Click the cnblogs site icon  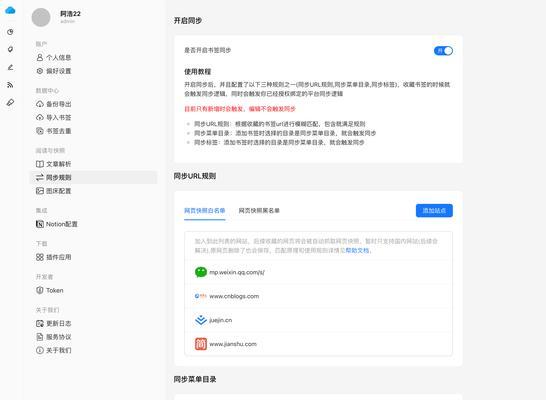pos(201,296)
